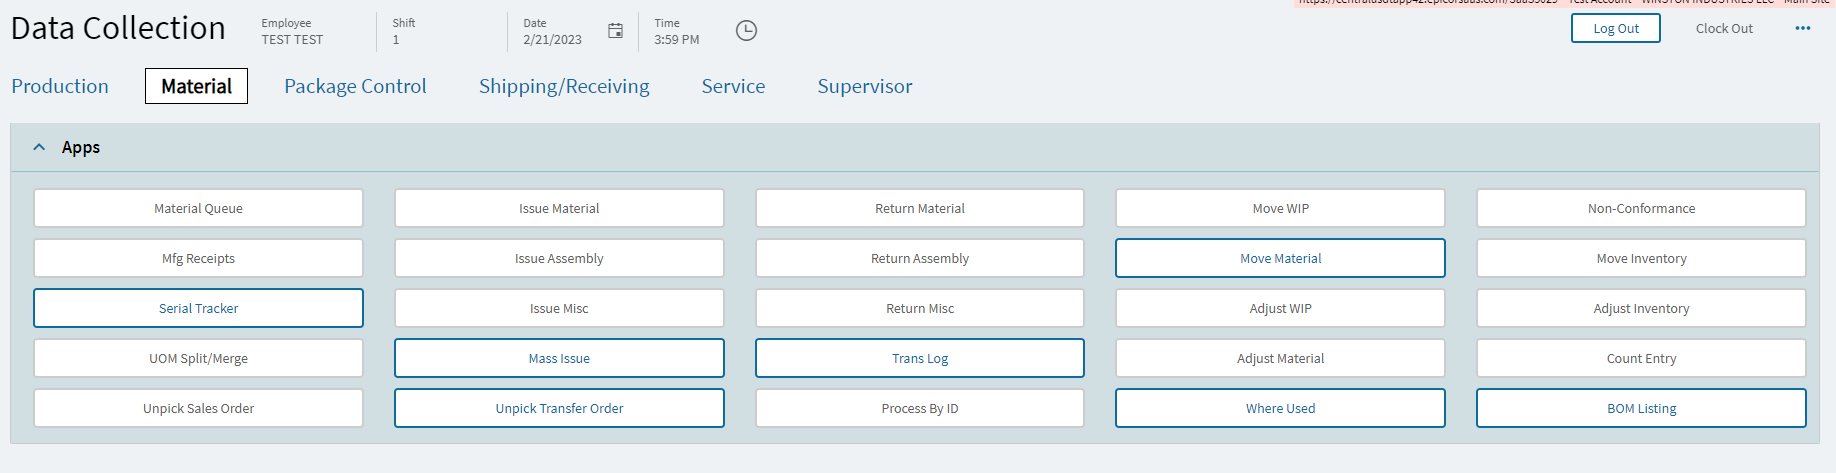Select the Supervisor tab

click(864, 86)
